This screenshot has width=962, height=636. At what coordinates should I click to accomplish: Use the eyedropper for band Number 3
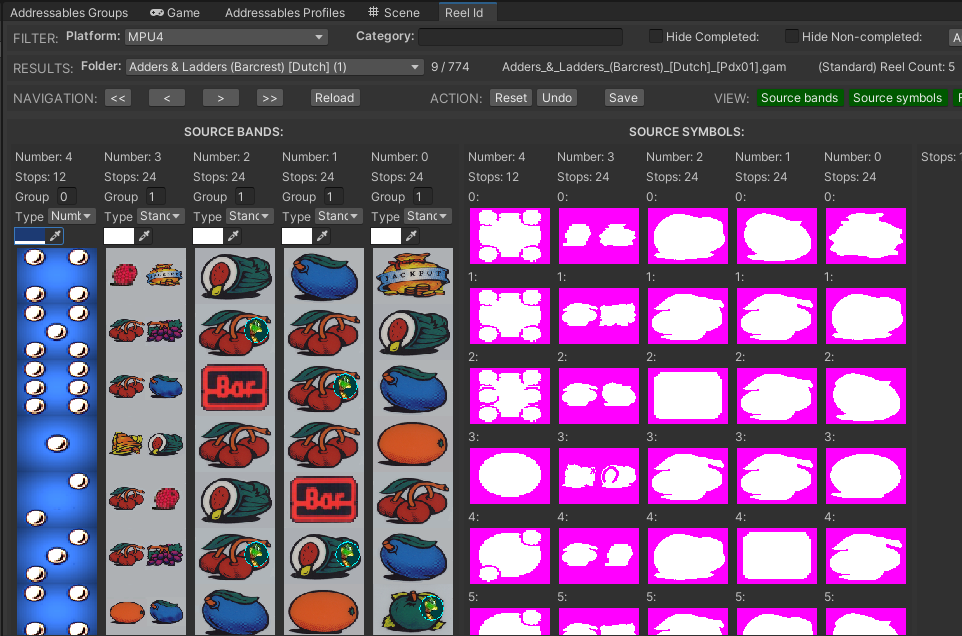pos(144,236)
